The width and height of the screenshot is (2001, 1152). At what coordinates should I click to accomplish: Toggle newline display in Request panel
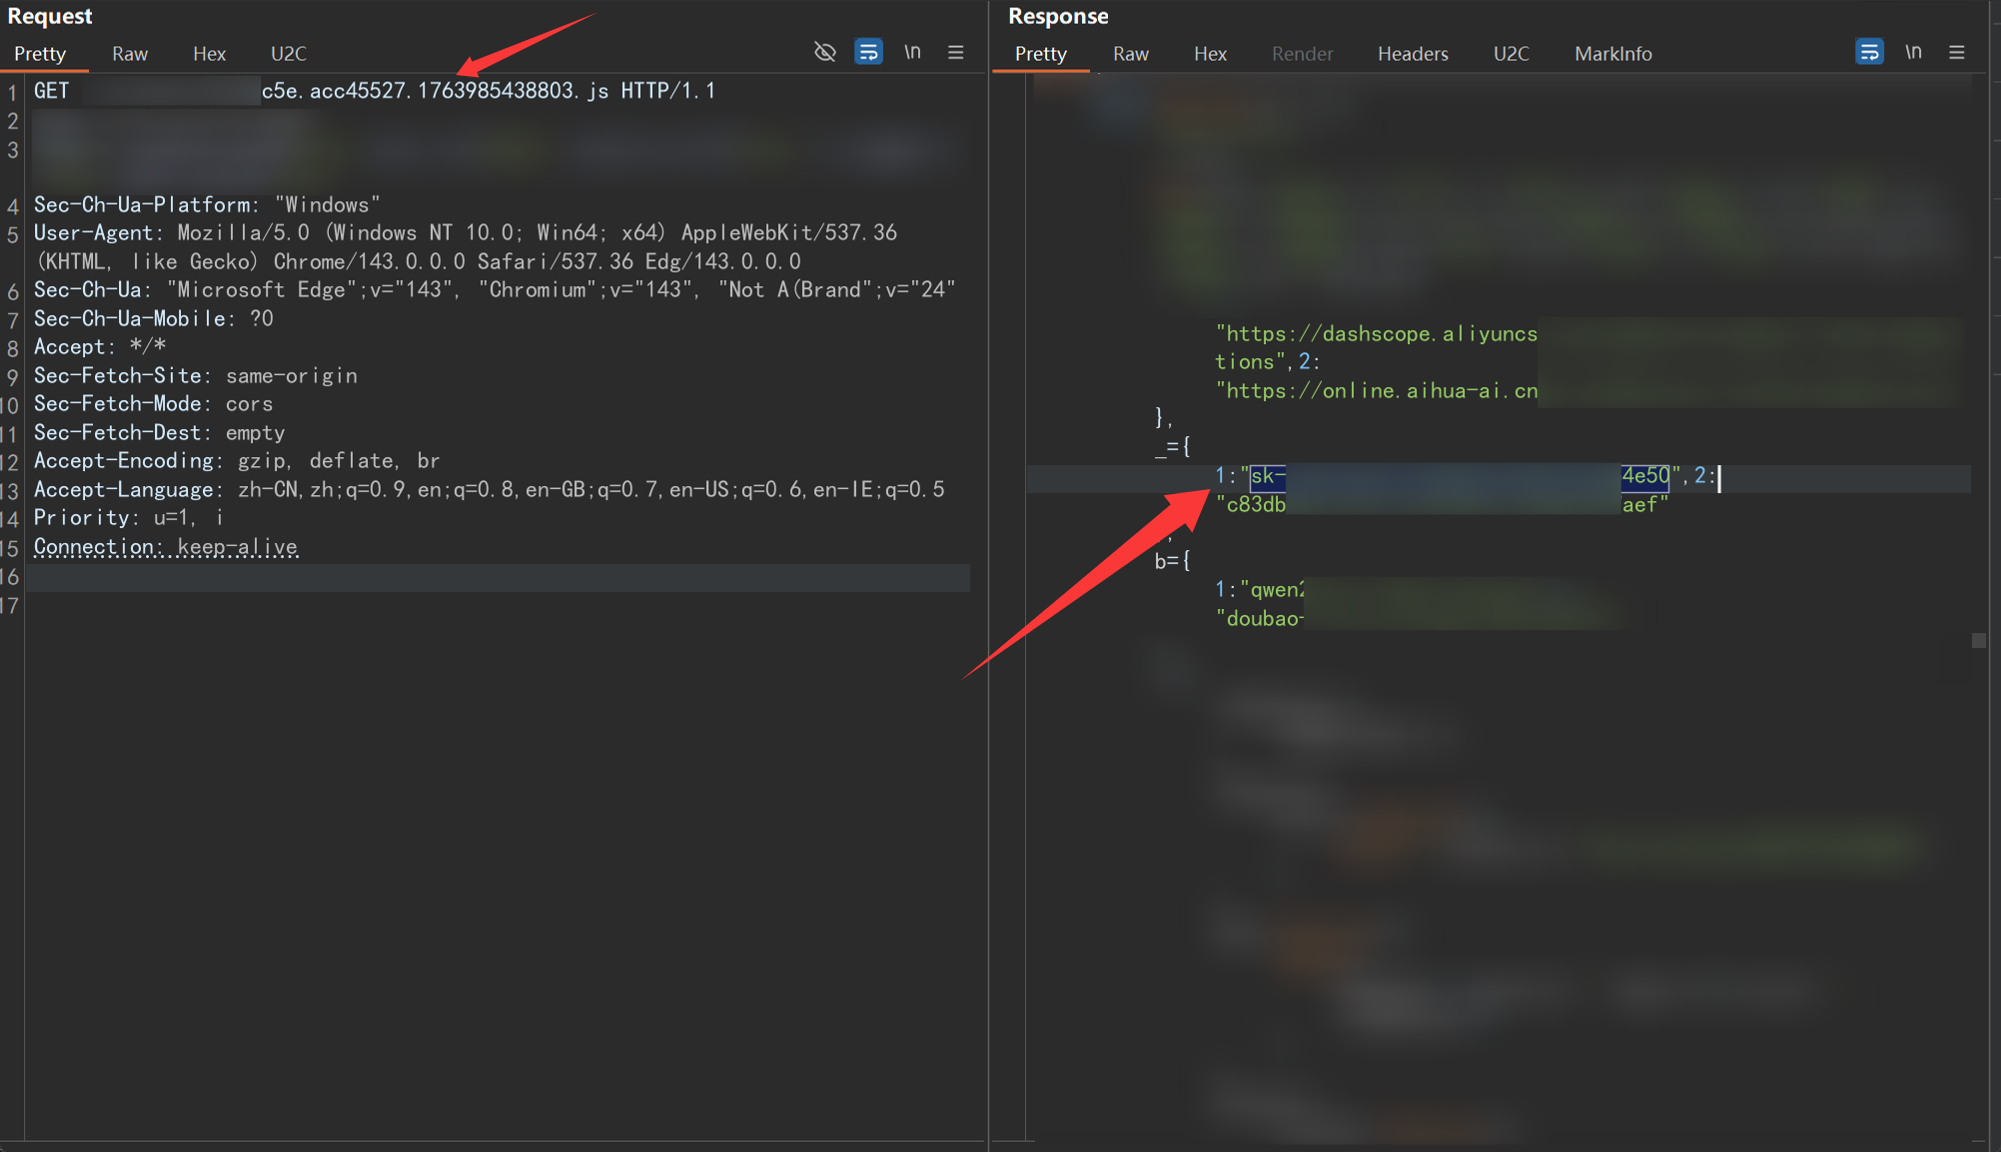tap(912, 52)
